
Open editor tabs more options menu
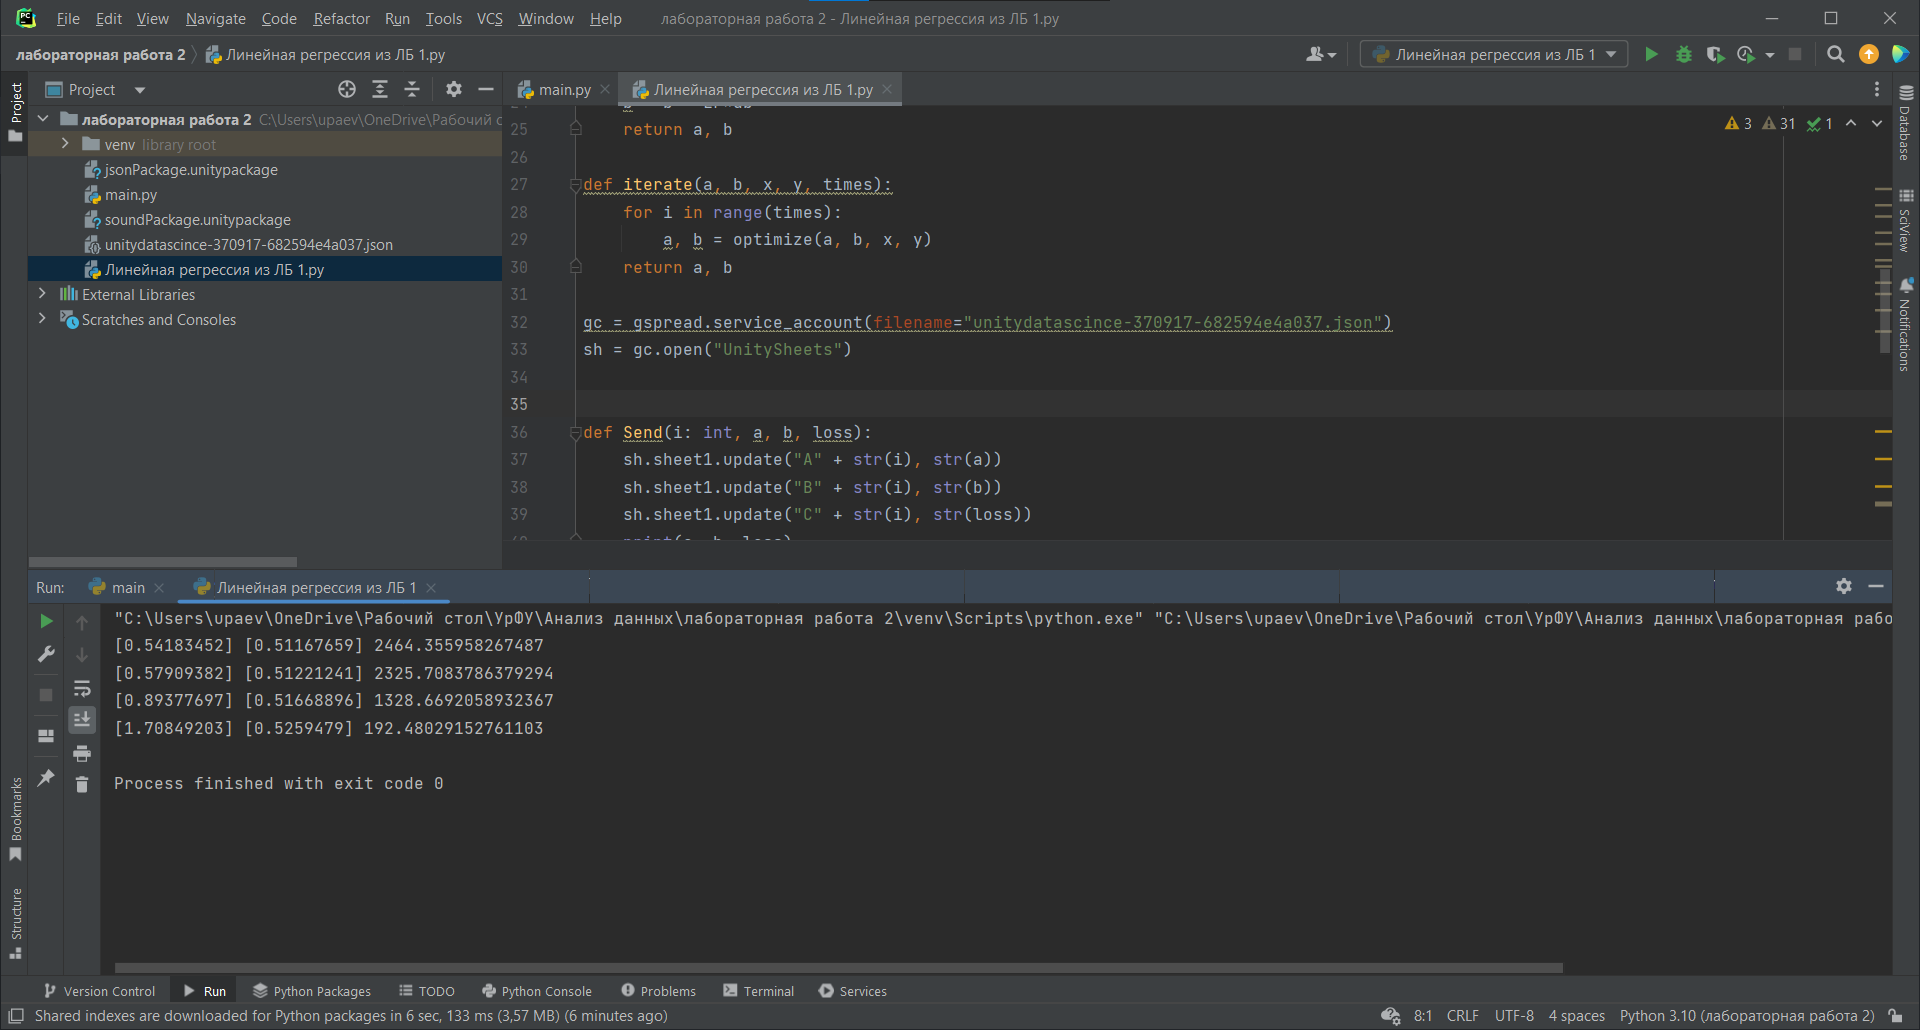(x=1877, y=89)
